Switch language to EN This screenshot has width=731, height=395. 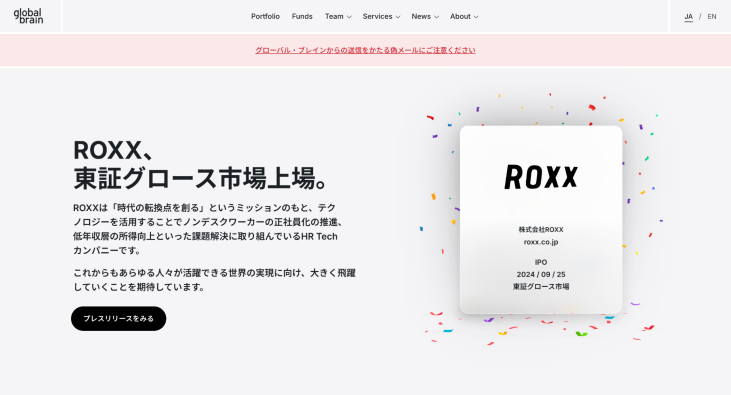[x=712, y=16]
